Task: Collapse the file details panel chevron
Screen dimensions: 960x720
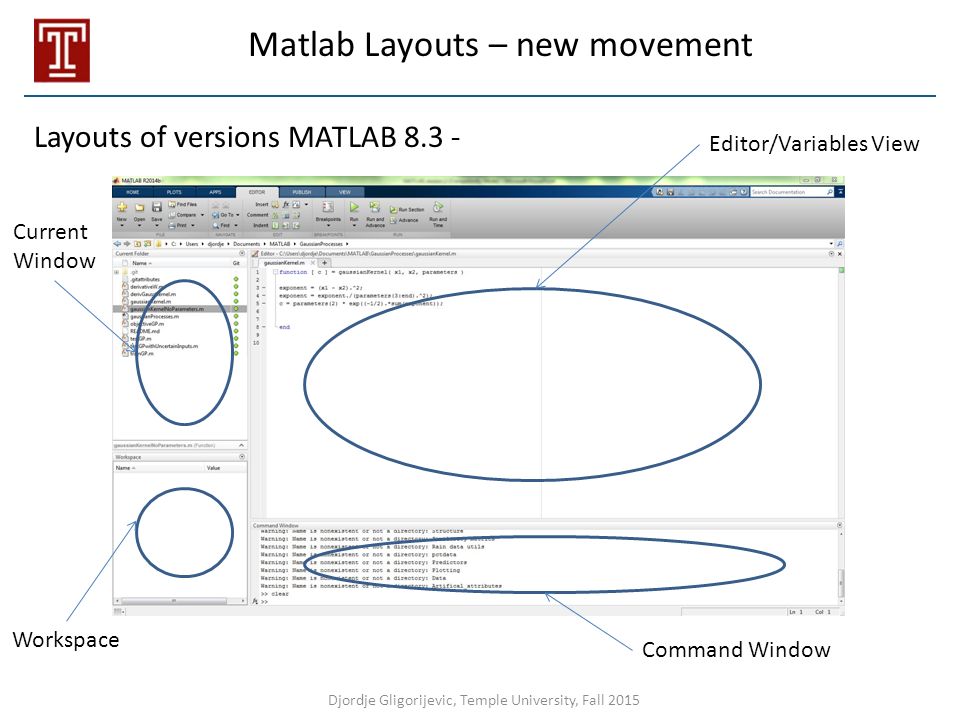Action: click(x=241, y=445)
